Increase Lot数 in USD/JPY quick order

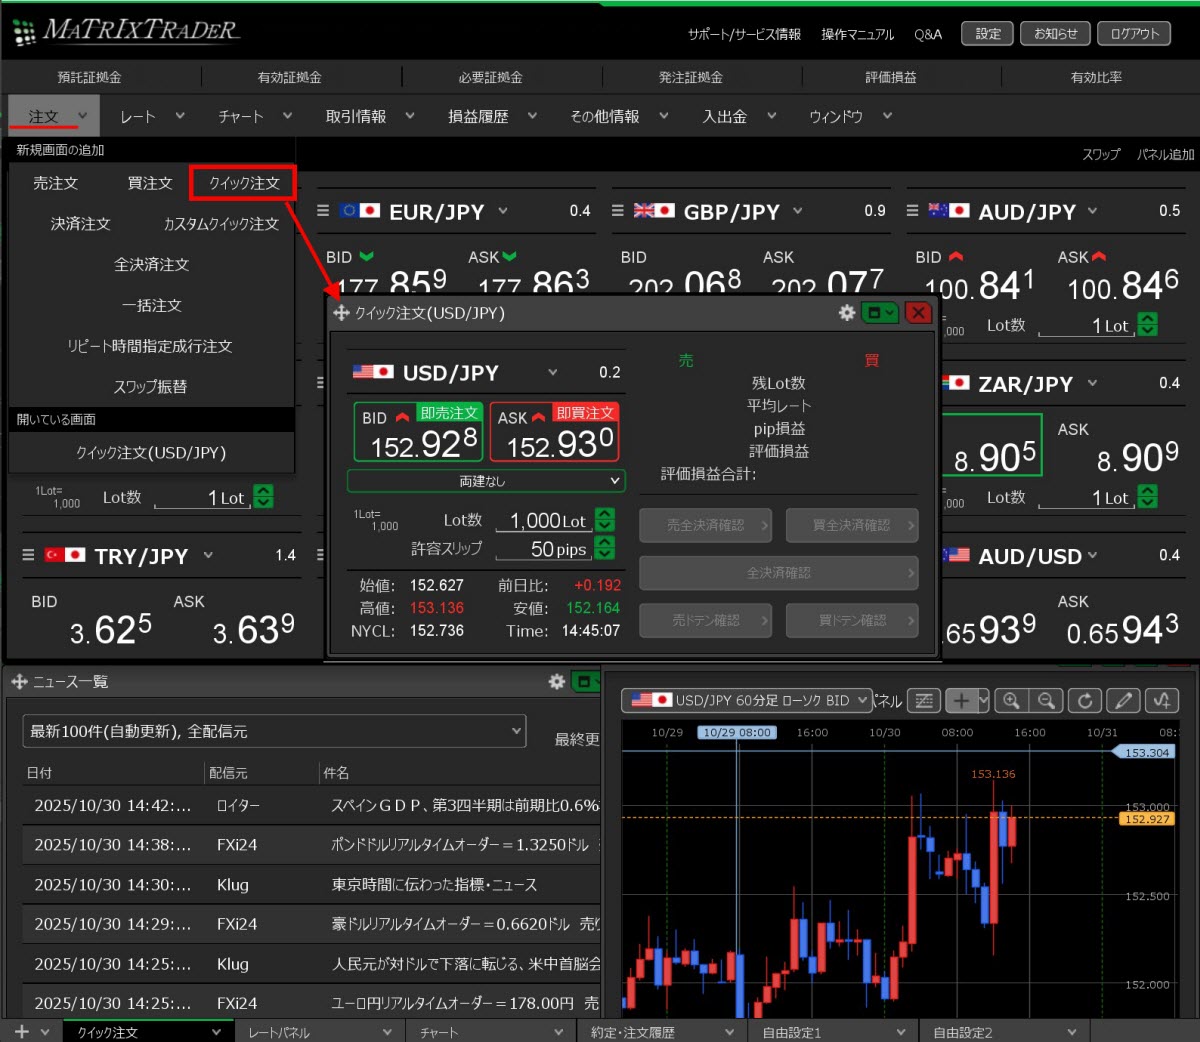(605, 514)
